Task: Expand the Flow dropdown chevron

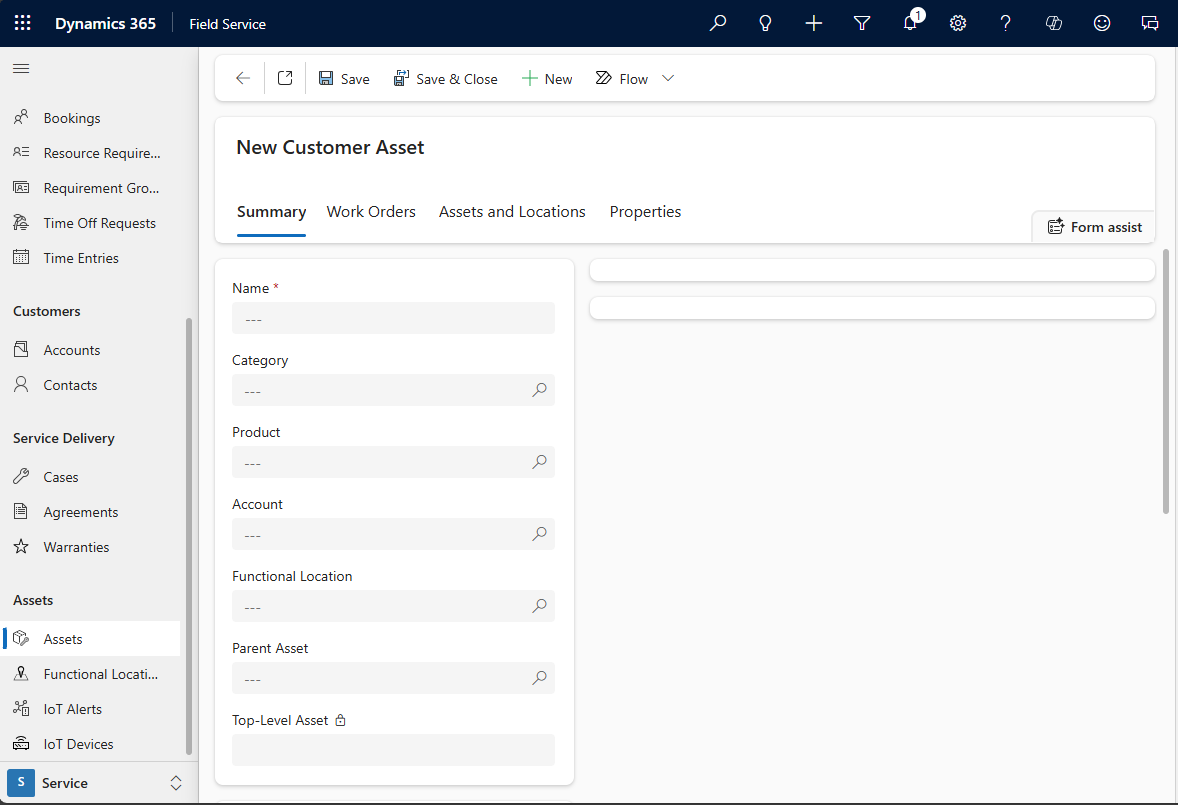Action: [x=667, y=77]
